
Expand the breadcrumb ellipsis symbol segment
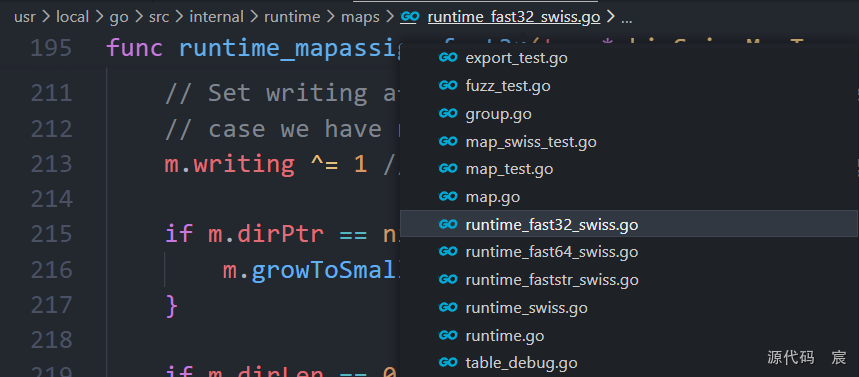[x=627, y=19]
